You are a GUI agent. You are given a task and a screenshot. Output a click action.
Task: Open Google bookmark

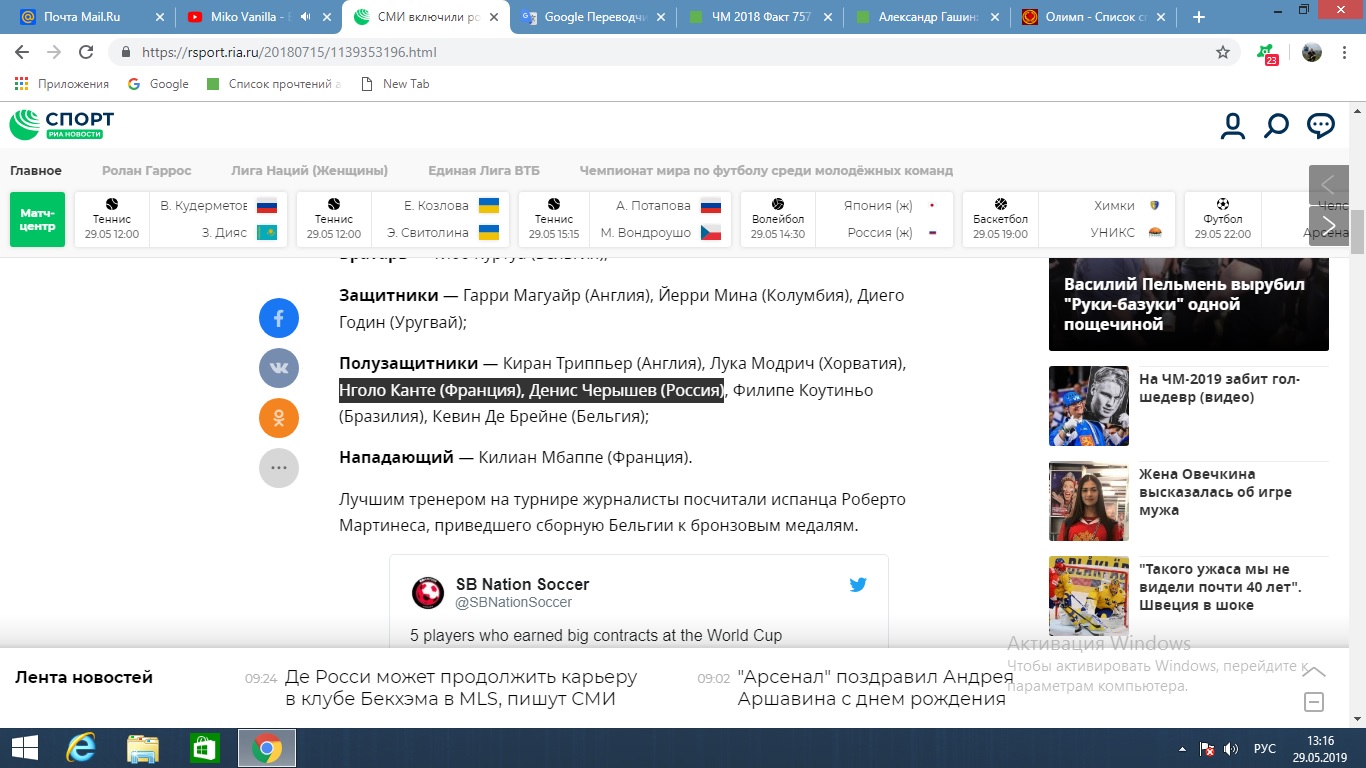pos(158,84)
